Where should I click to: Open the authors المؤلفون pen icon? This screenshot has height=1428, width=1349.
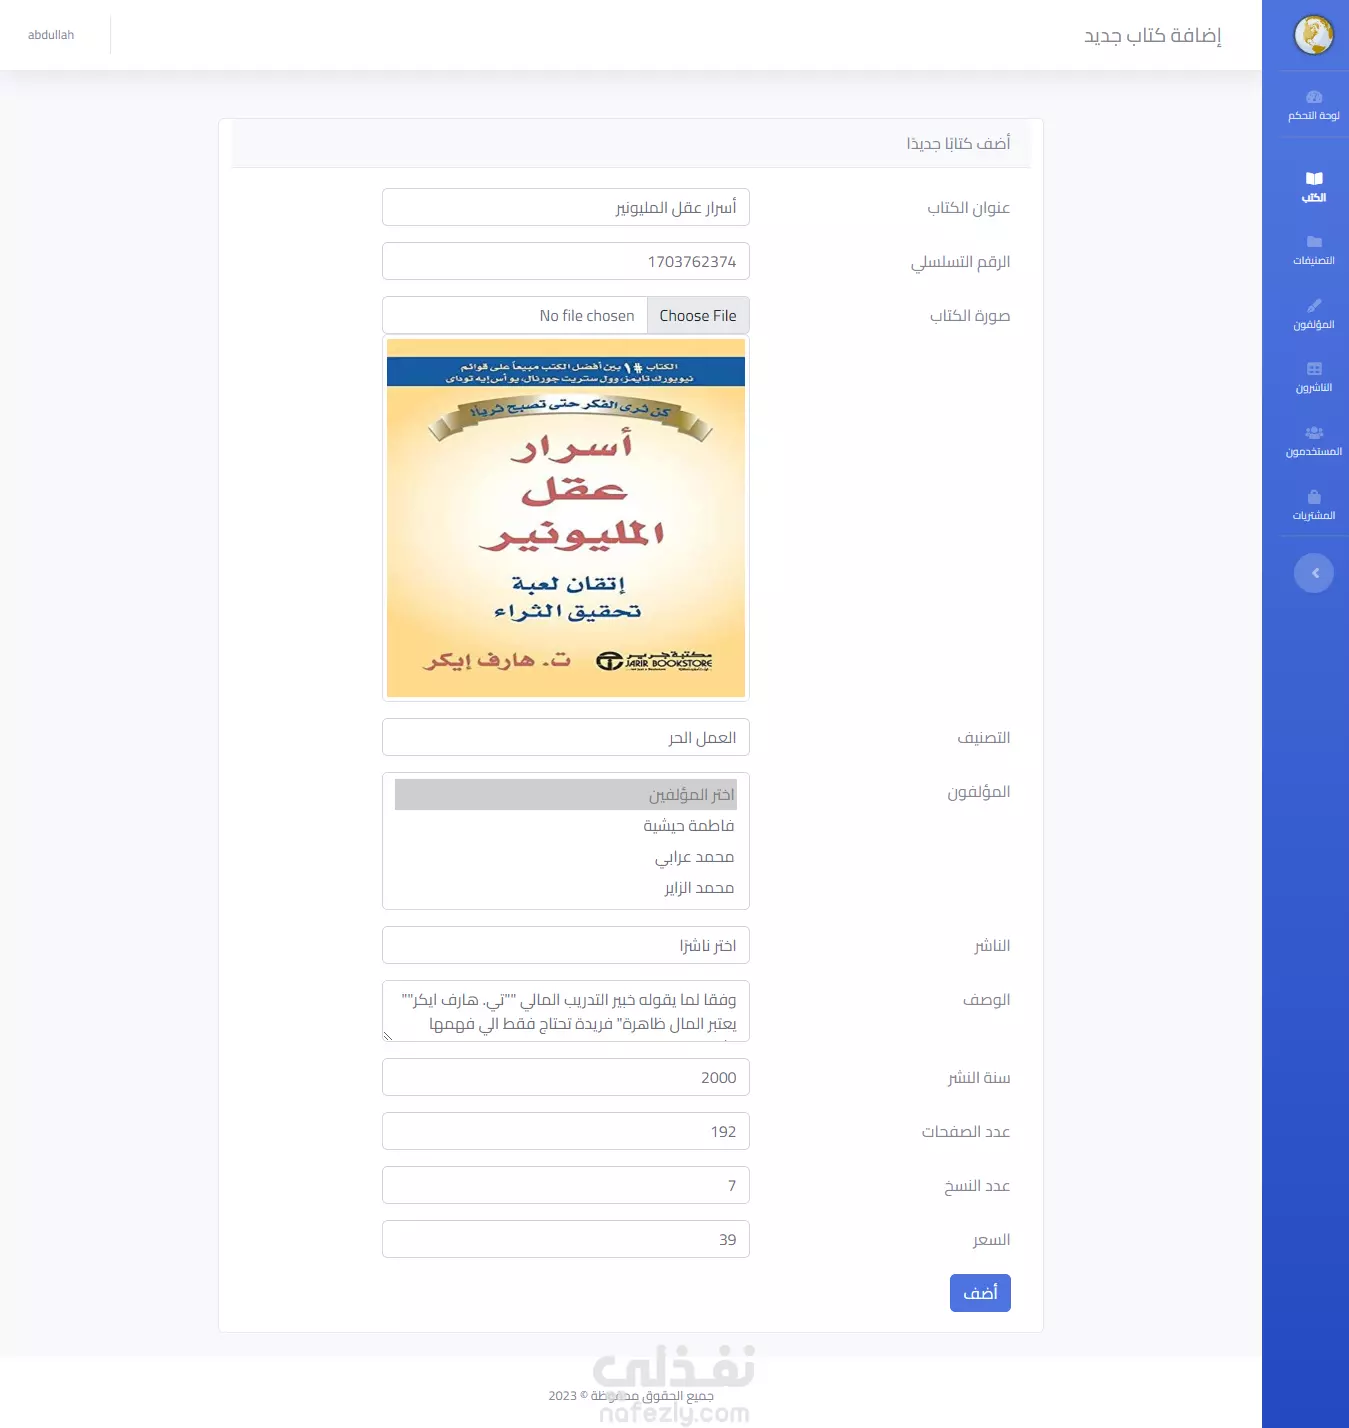1314,305
